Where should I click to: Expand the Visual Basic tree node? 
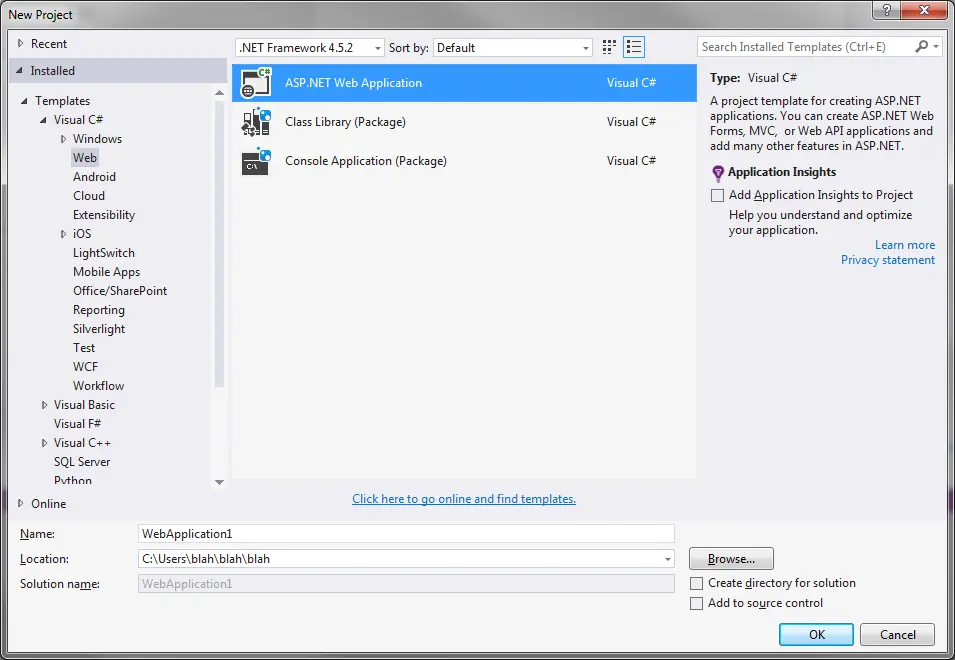pyautogui.click(x=45, y=405)
